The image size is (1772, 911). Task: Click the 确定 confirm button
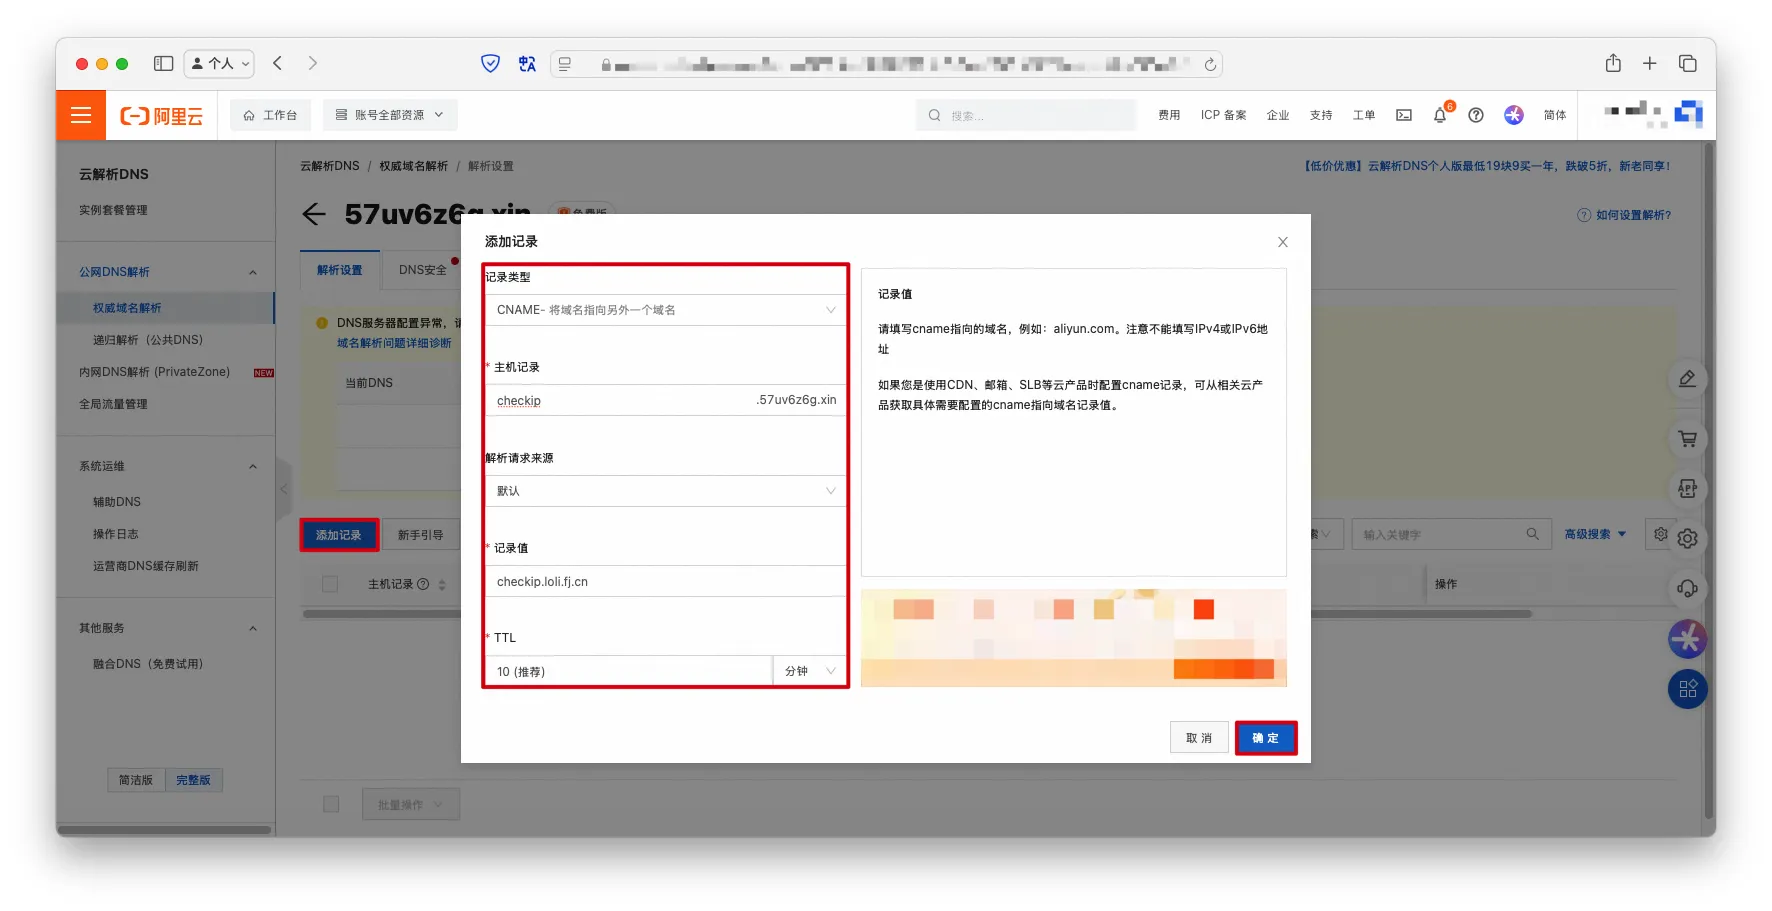[1265, 738]
